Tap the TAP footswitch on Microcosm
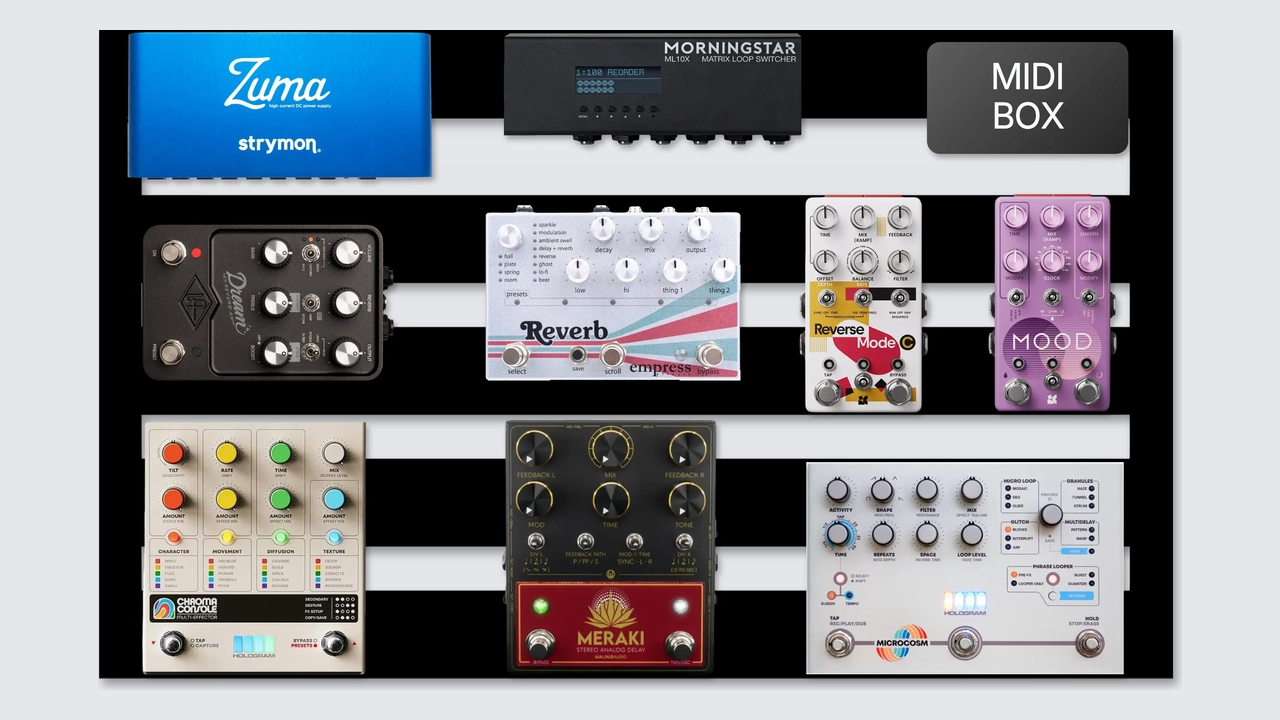This screenshot has height=720, width=1280. pyautogui.click(x=840, y=644)
